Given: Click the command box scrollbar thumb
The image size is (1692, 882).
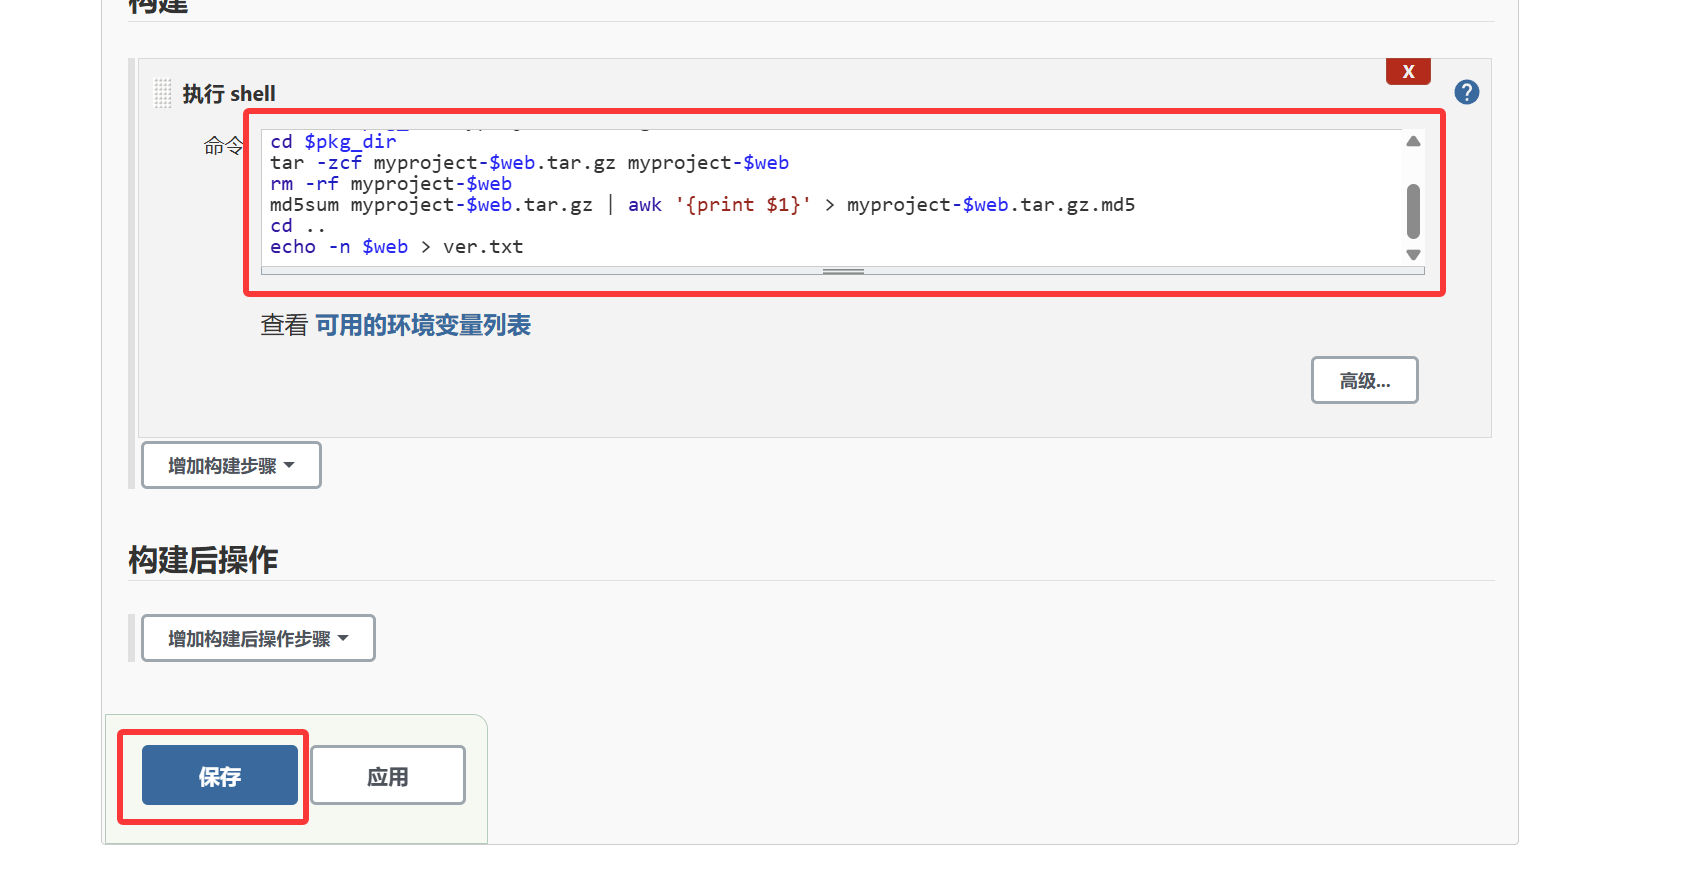Looking at the screenshot, I should pyautogui.click(x=1413, y=210).
